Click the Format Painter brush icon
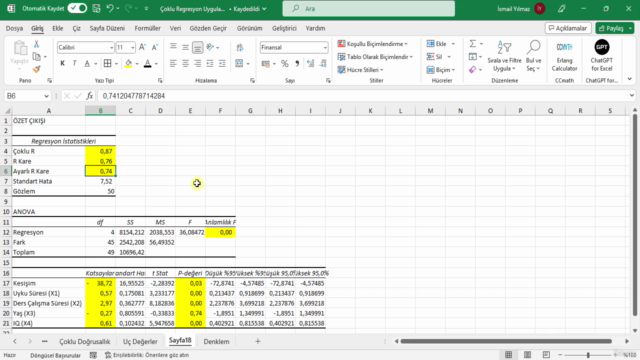Image resolution: width=640 pixels, height=360 pixels. click(x=36, y=69)
